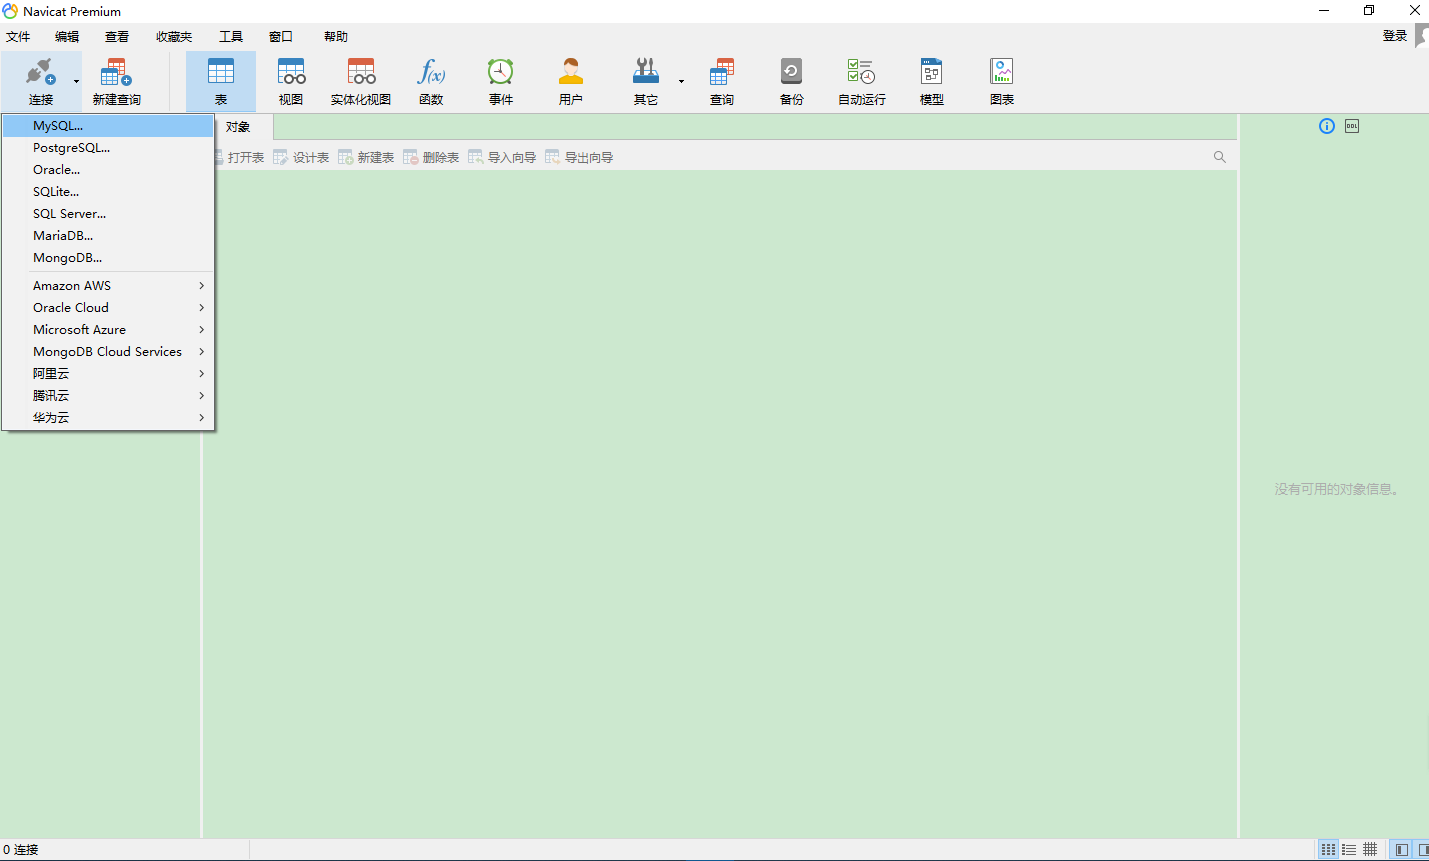Click the 设计表 design table button
Screen dimensions: 1429x861
point(301,157)
